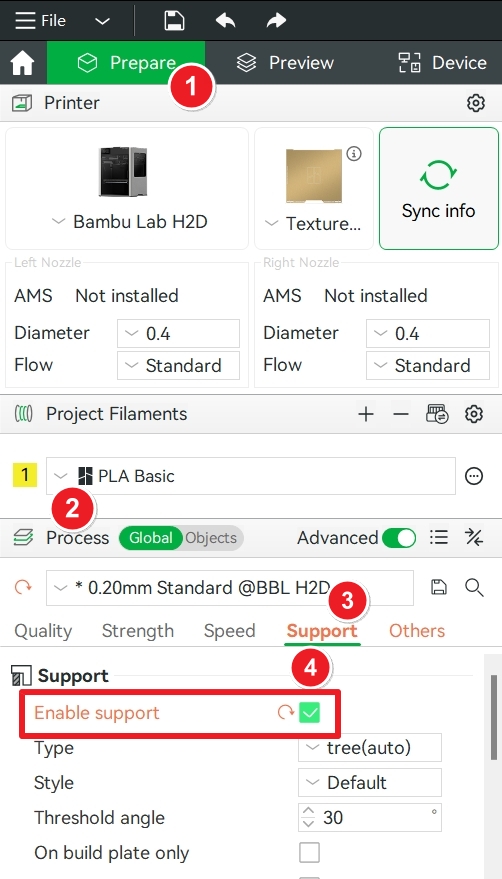The image size is (502, 879).
Task: Increase the Threshold angle value
Action: point(308,811)
